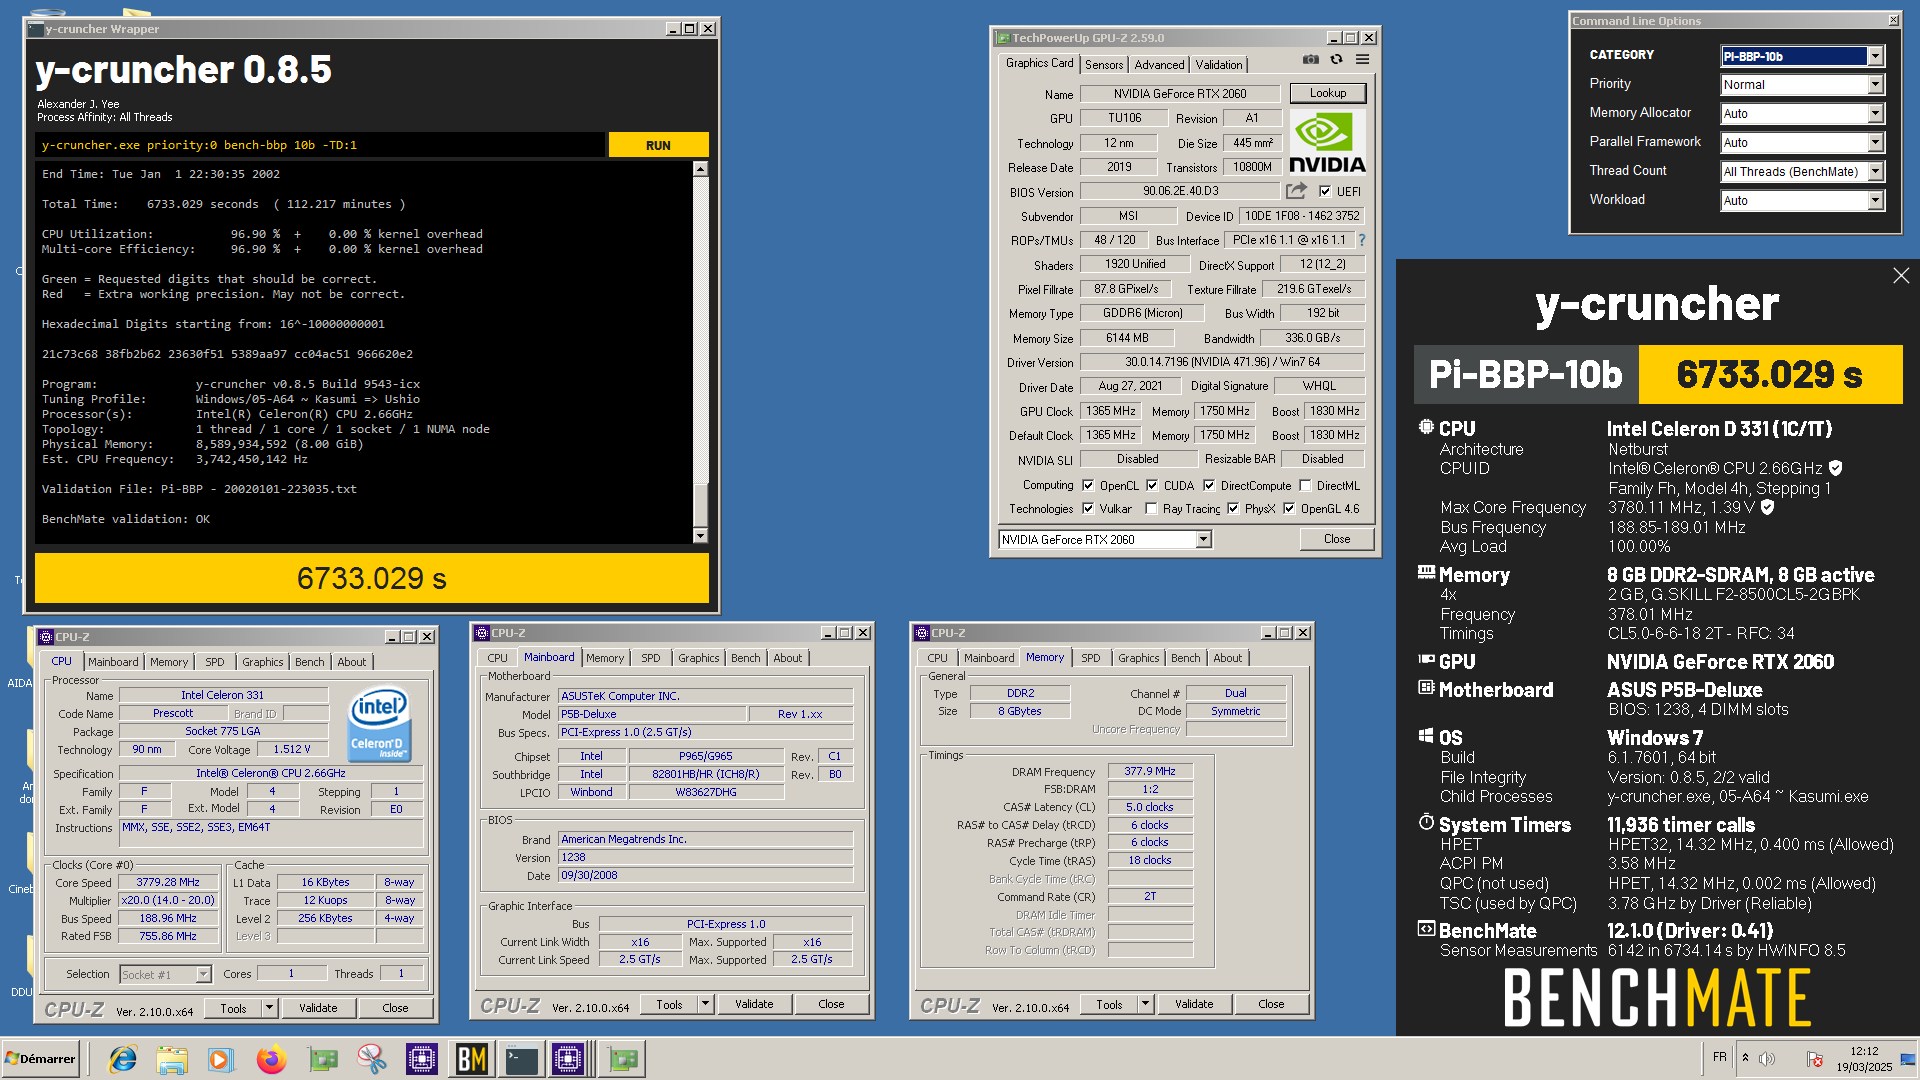This screenshot has width=1920, height=1080.
Task: Open the Socket #1 selection dropdown
Action: (x=165, y=974)
